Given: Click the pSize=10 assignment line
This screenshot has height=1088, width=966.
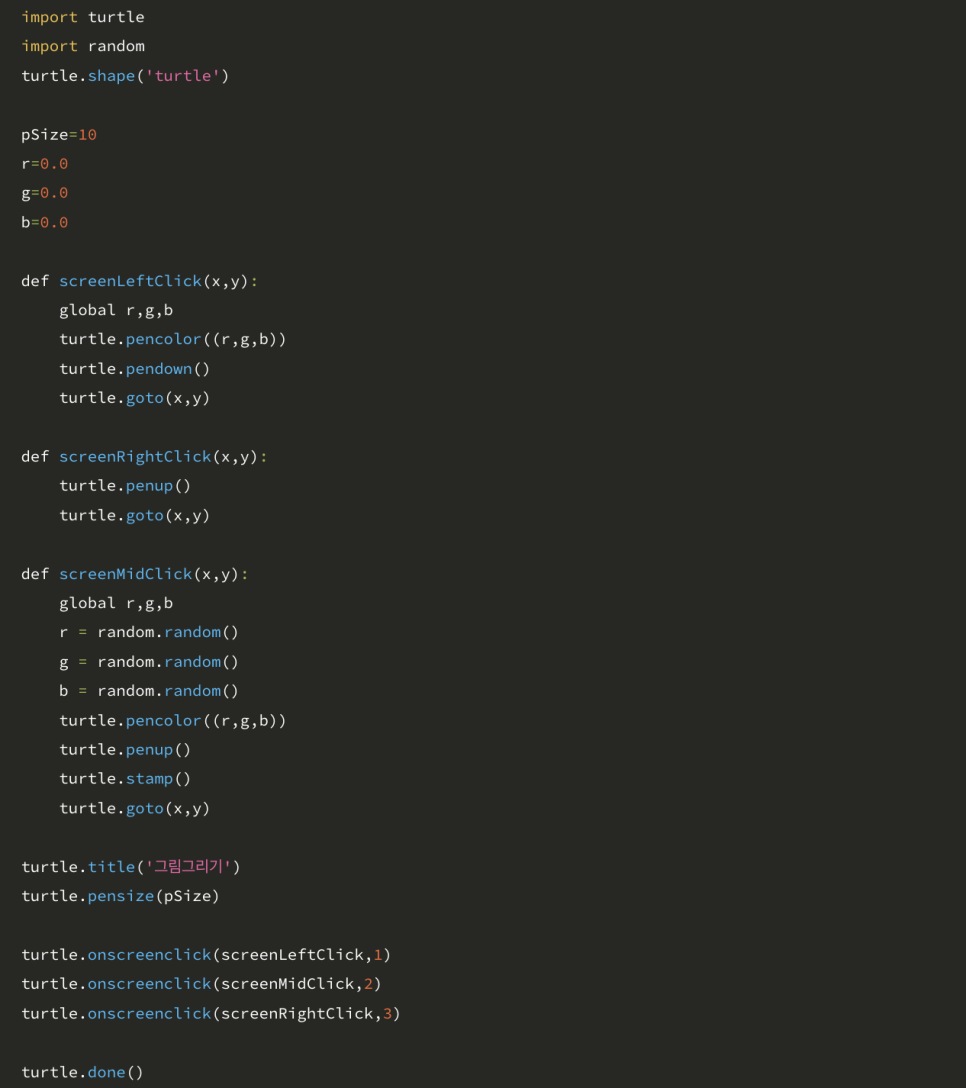Looking at the screenshot, I should coord(59,135).
